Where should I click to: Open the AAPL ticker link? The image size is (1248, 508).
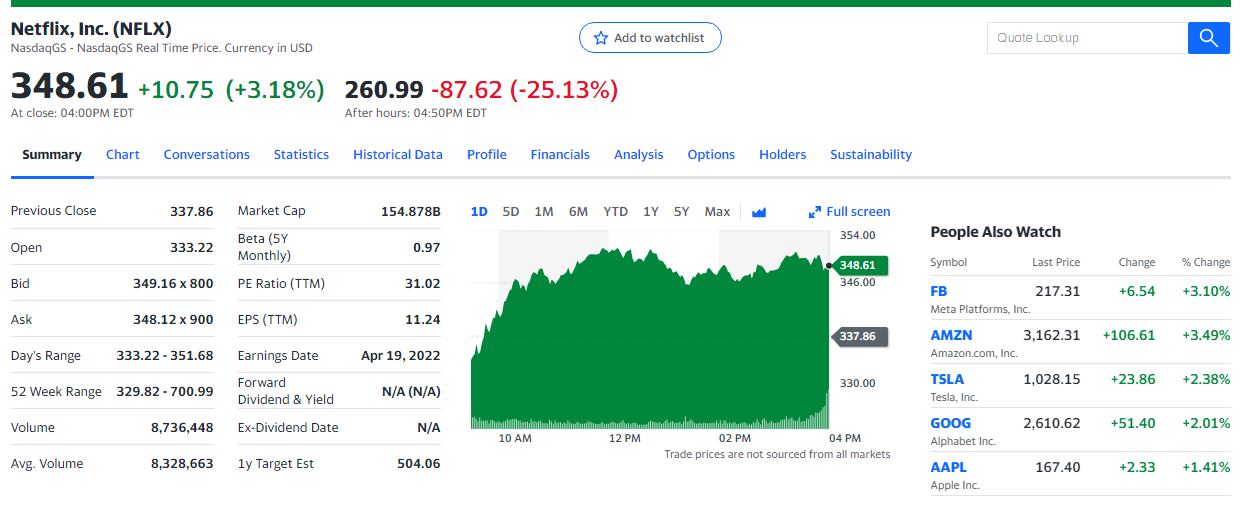click(948, 467)
